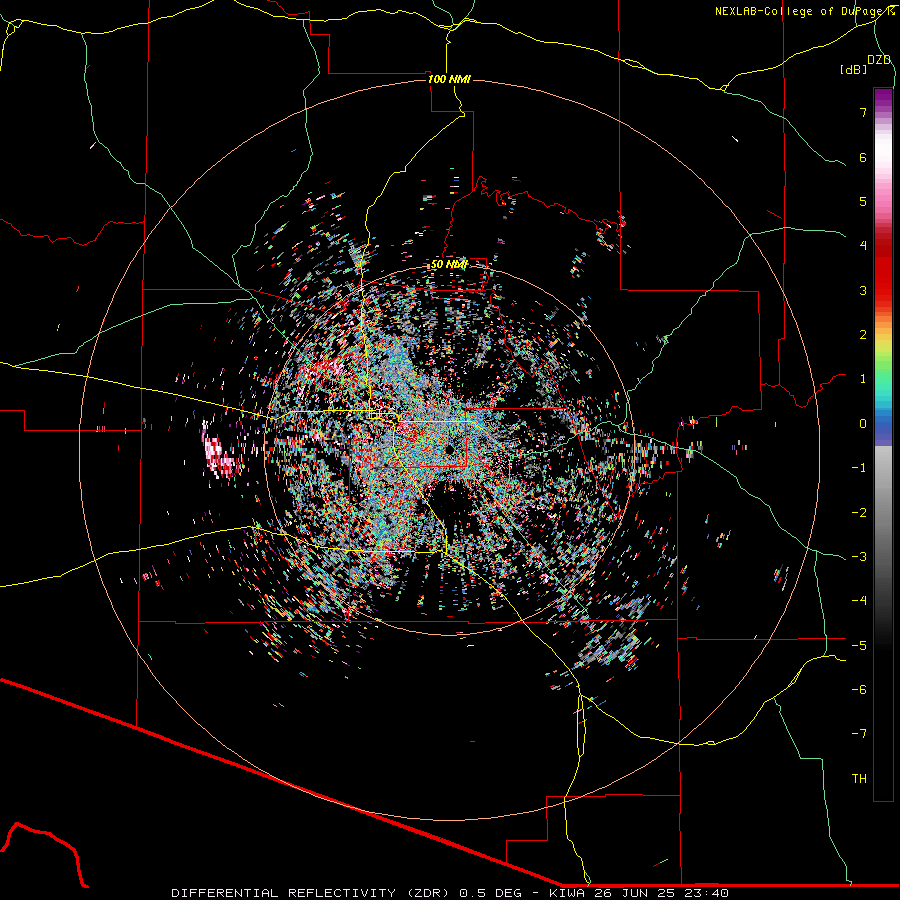
Task: Click the black radar site dot at center
Action: 449,449
